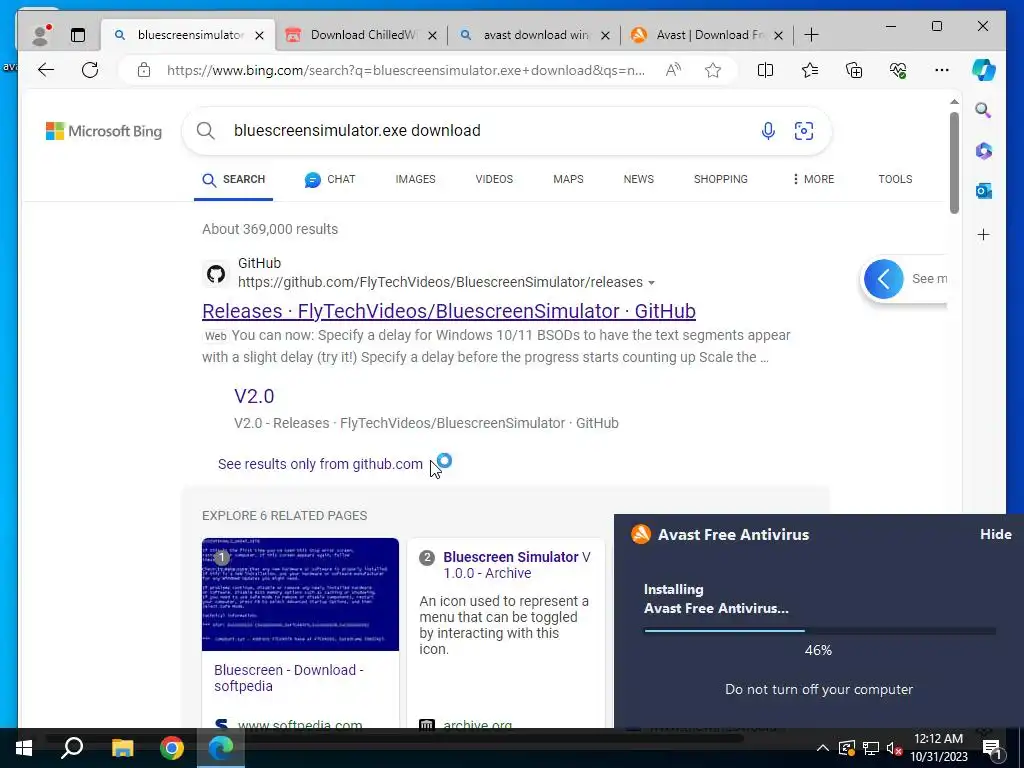Open taskbar search
Viewport: 1024px width, 768px height.
coord(72,748)
